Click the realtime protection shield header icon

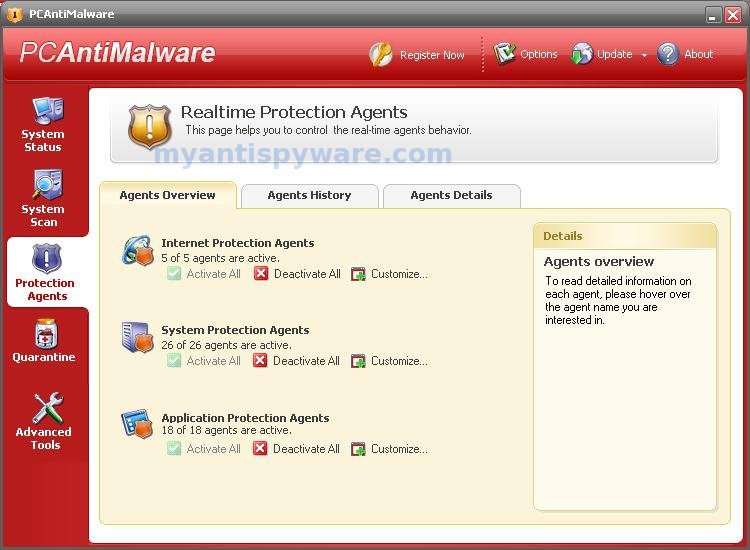tap(150, 127)
